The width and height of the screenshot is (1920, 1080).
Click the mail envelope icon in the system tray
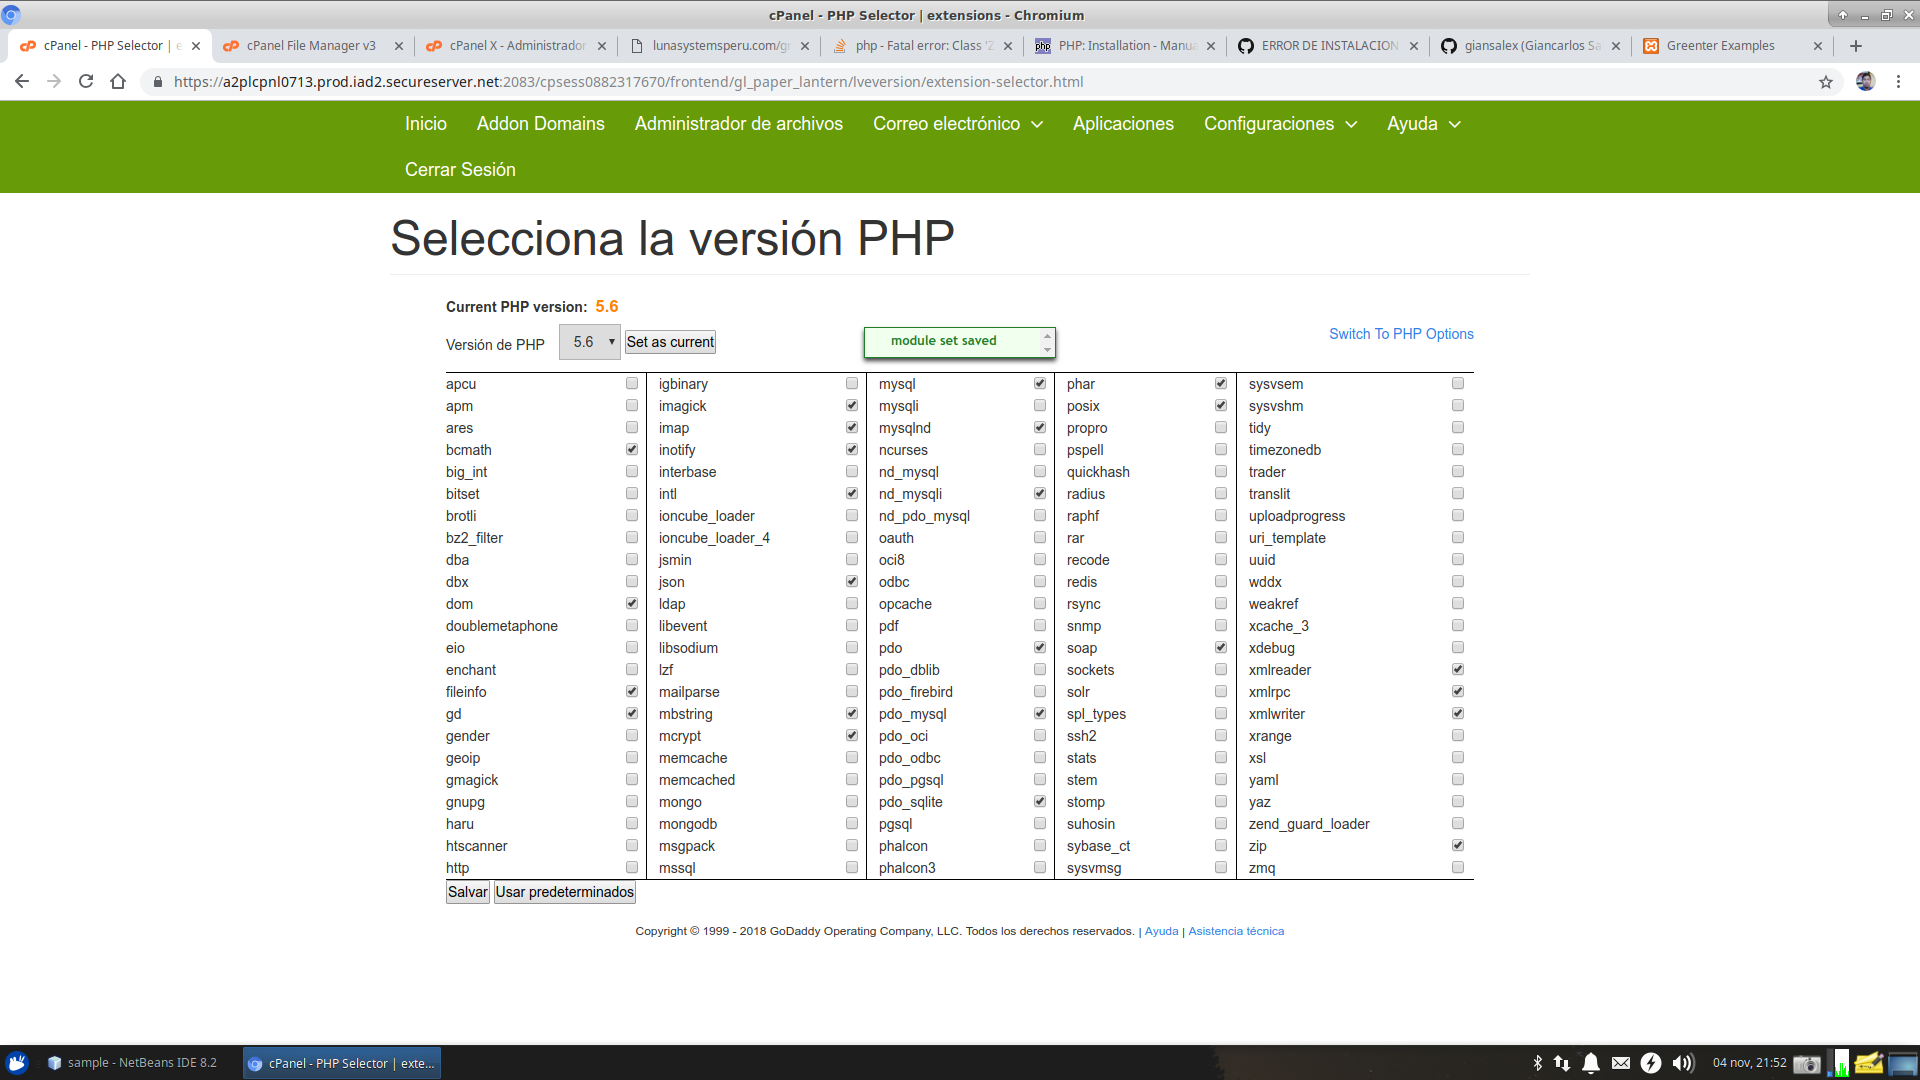[1622, 1063]
